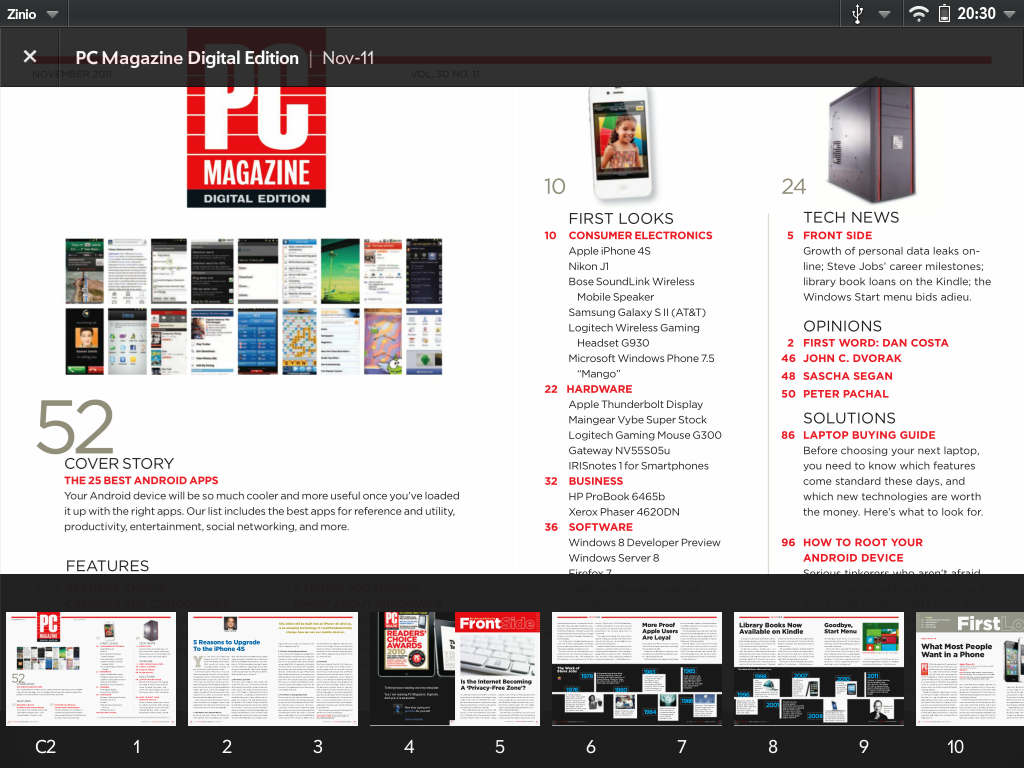The image size is (1024, 768).
Task: Tap the iPhone 4S product image
Action: pyautogui.click(x=622, y=142)
